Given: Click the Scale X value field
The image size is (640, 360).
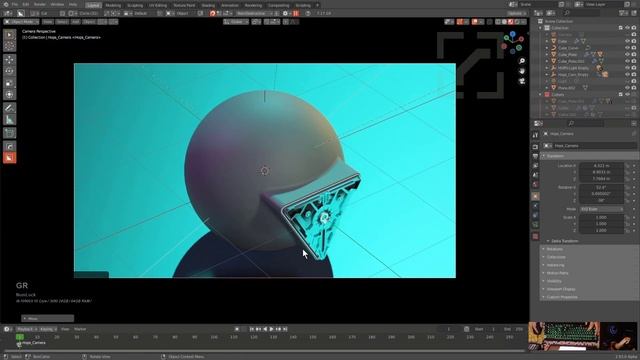Looking at the screenshot, I should click(x=601, y=218).
